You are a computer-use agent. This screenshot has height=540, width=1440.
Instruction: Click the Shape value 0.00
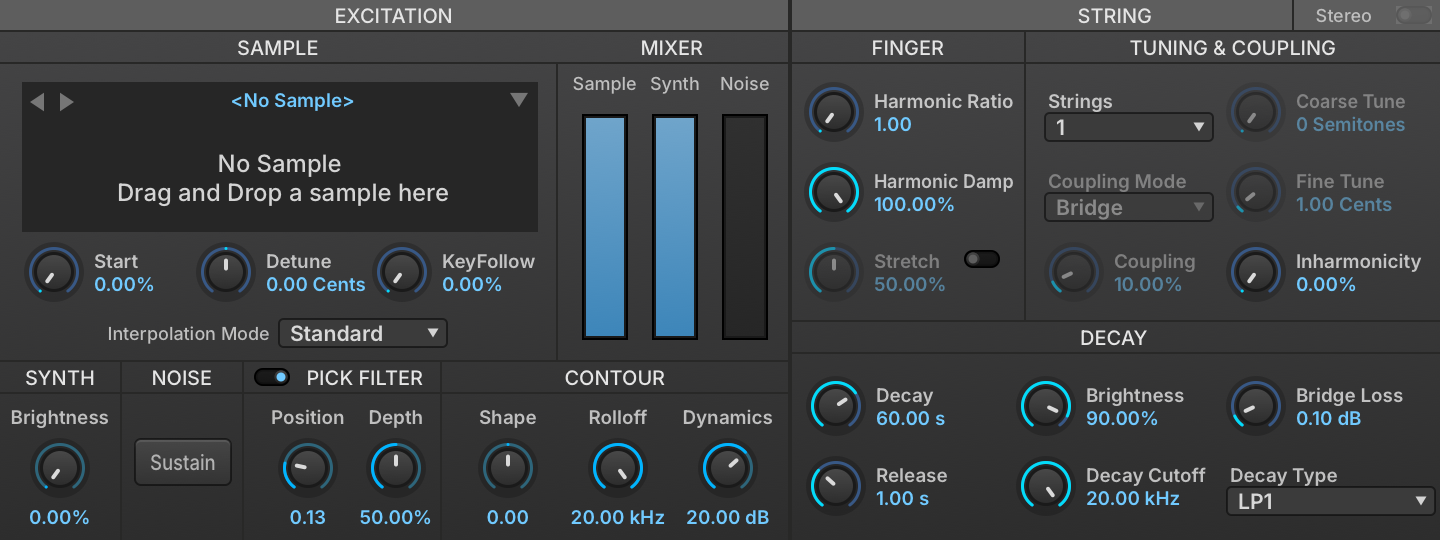pyautogui.click(x=508, y=518)
